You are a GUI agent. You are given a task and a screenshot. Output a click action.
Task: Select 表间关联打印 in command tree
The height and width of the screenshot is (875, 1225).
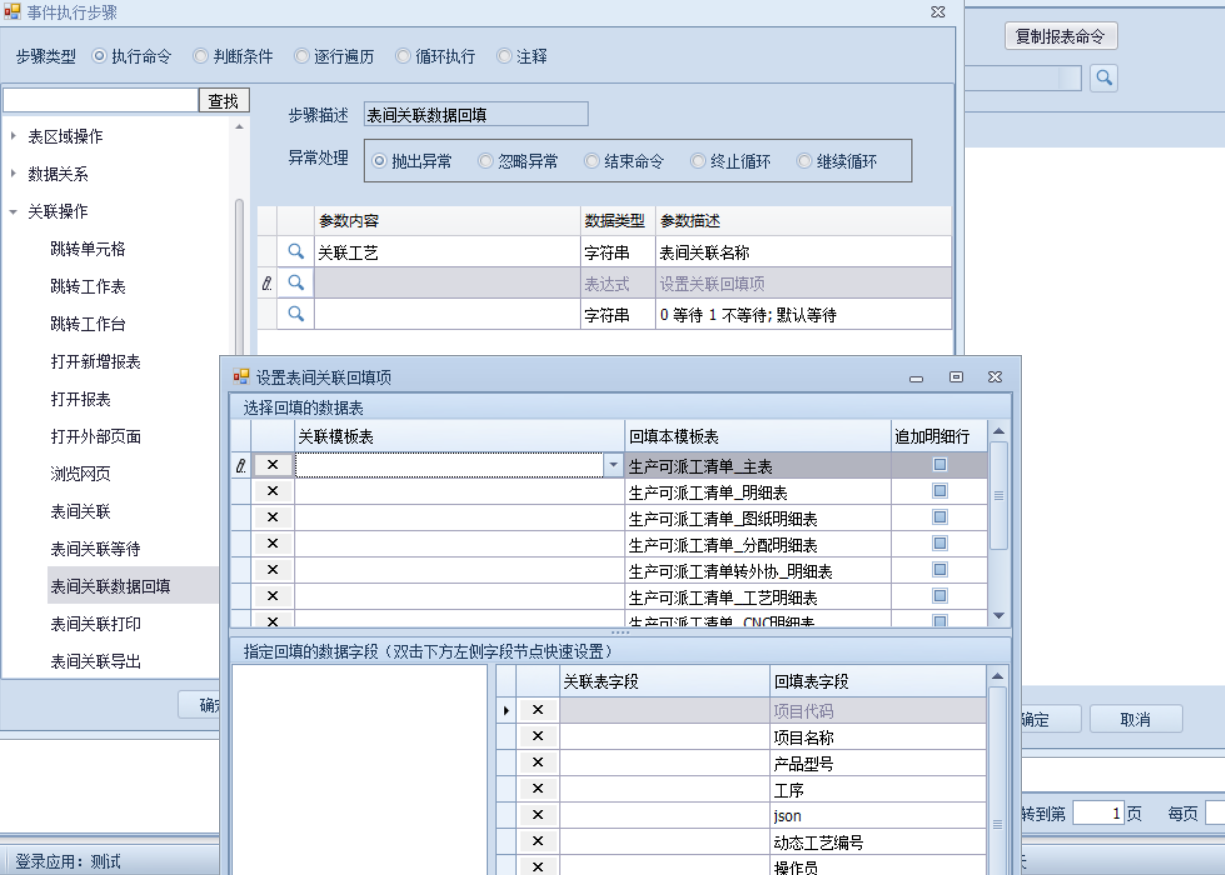tap(96, 624)
